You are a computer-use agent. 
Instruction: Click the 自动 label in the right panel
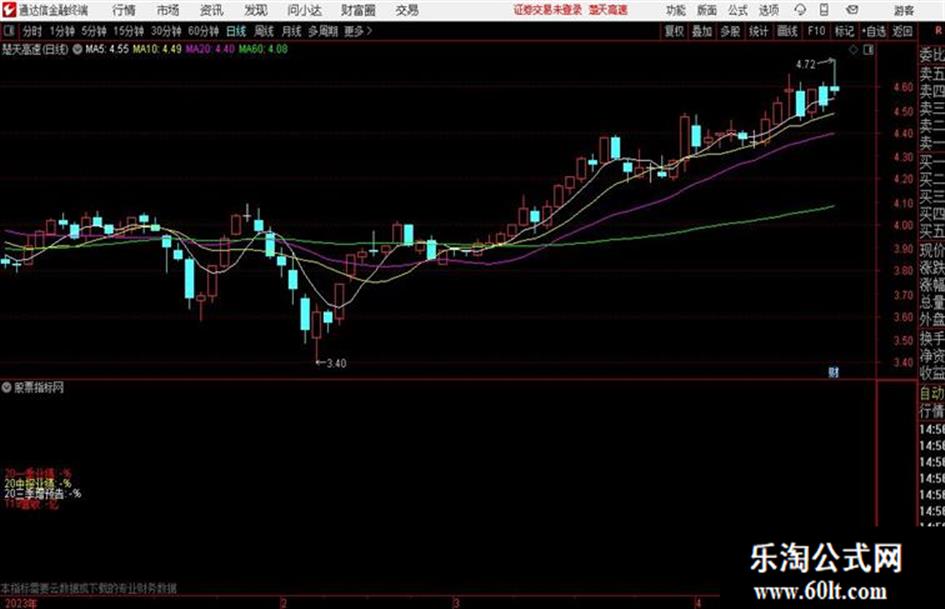[x=932, y=394]
